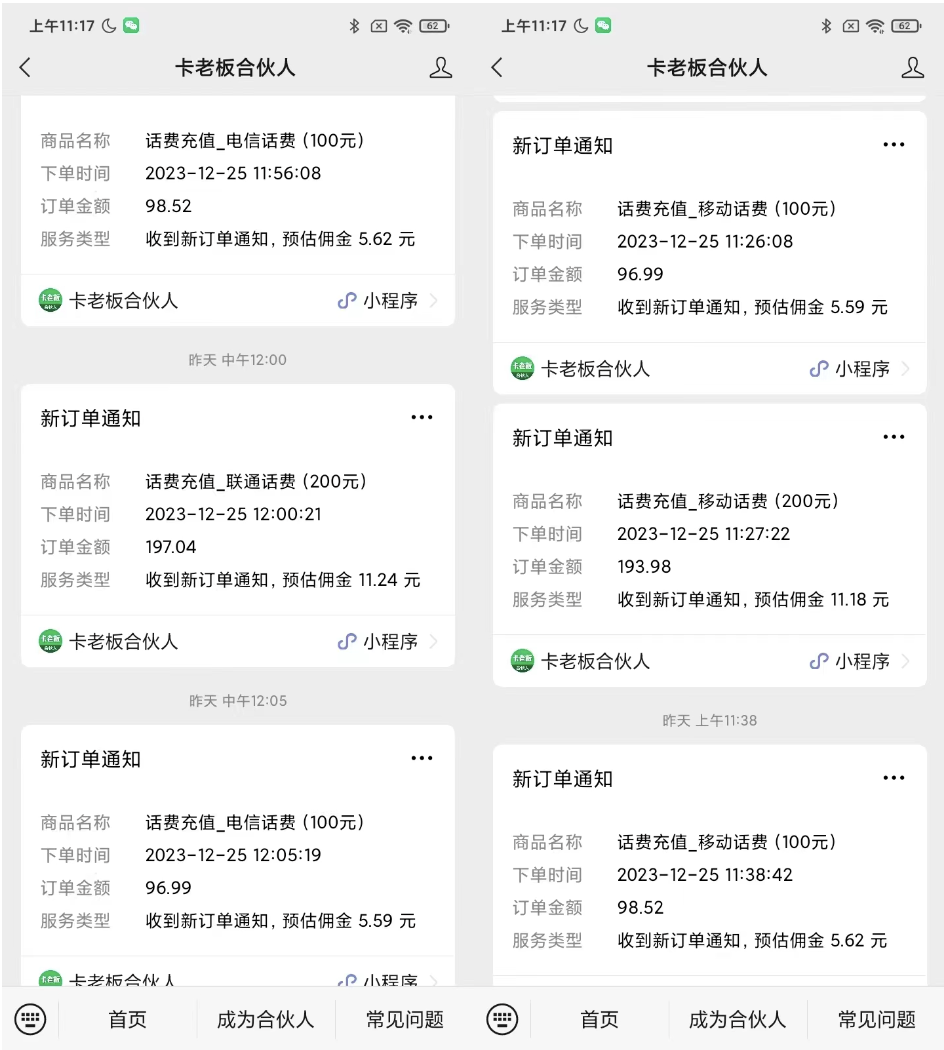Tap the order time 2023-12-25 11:27:22
This screenshot has height=1050, width=944.
(x=704, y=534)
